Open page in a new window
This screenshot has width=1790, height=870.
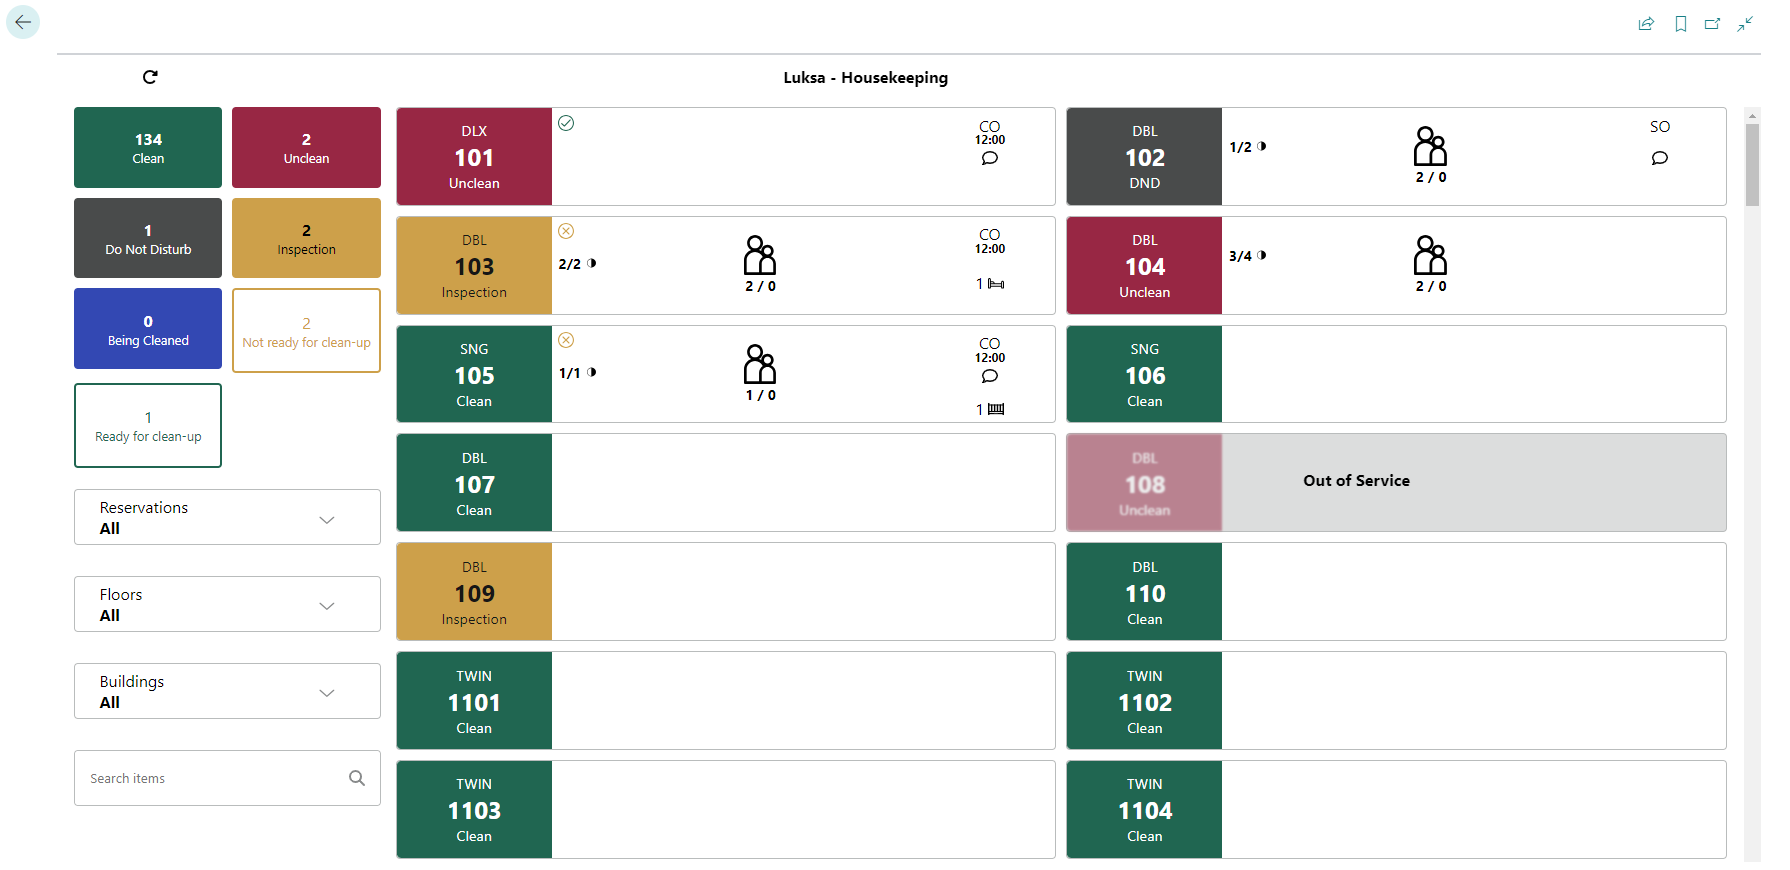tap(1713, 24)
